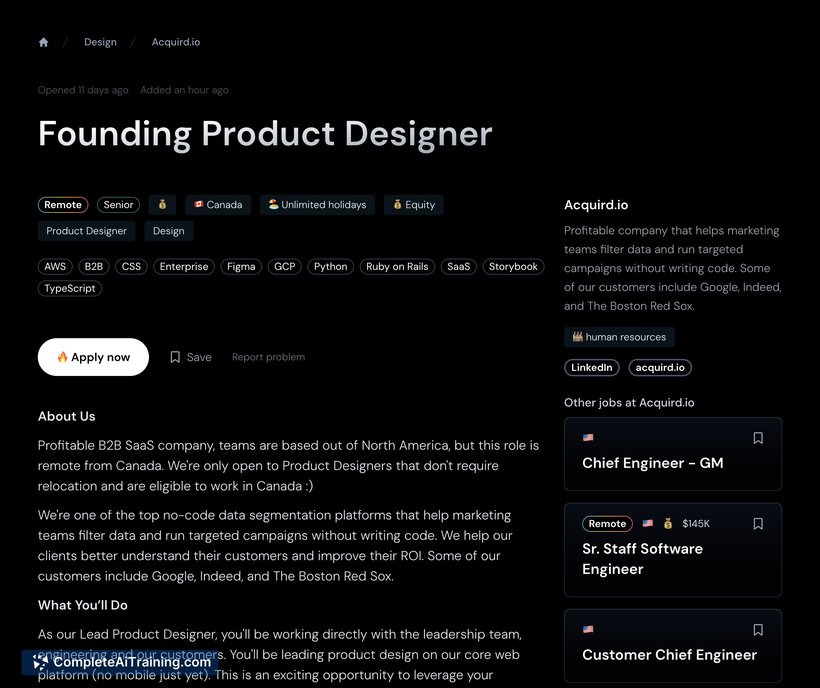Viewport: 820px width, 688px height.
Task: Click the Report problem link
Action: [268, 357]
